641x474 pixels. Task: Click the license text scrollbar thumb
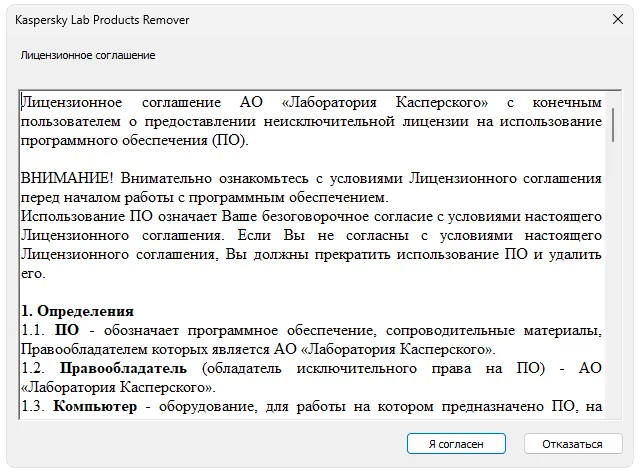613,125
